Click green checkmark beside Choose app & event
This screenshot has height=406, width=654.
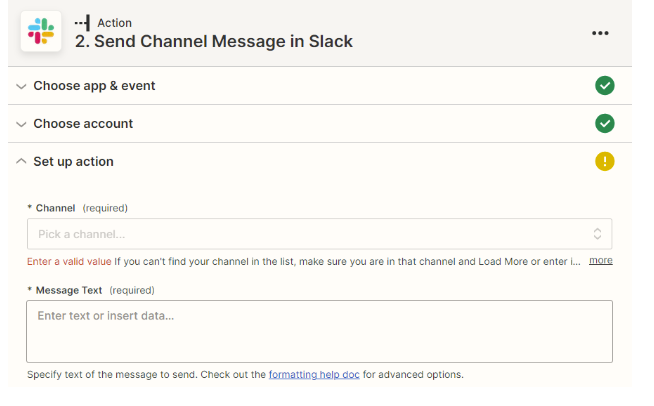click(x=604, y=86)
